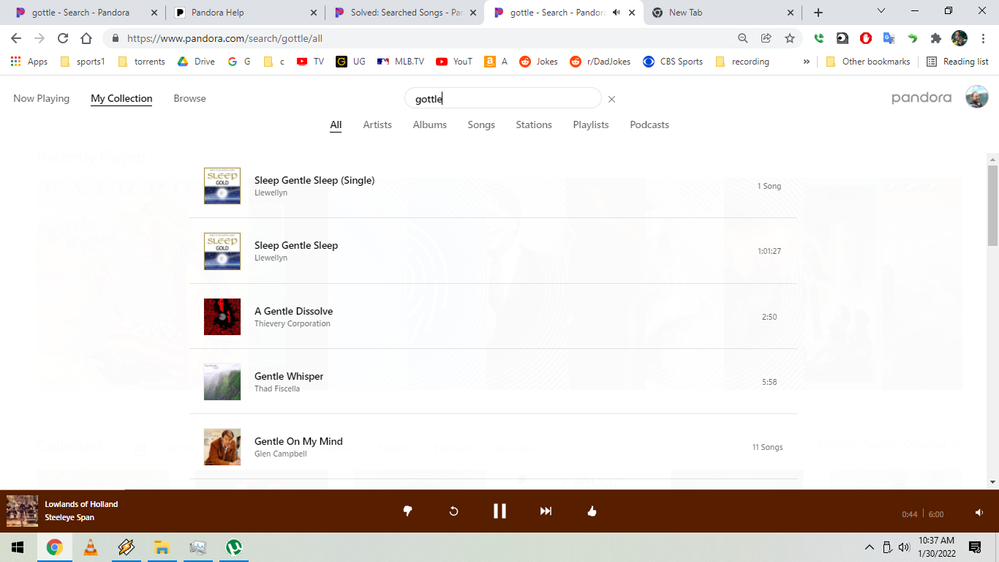Skip to next song
The image size is (999, 562).
click(546, 511)
